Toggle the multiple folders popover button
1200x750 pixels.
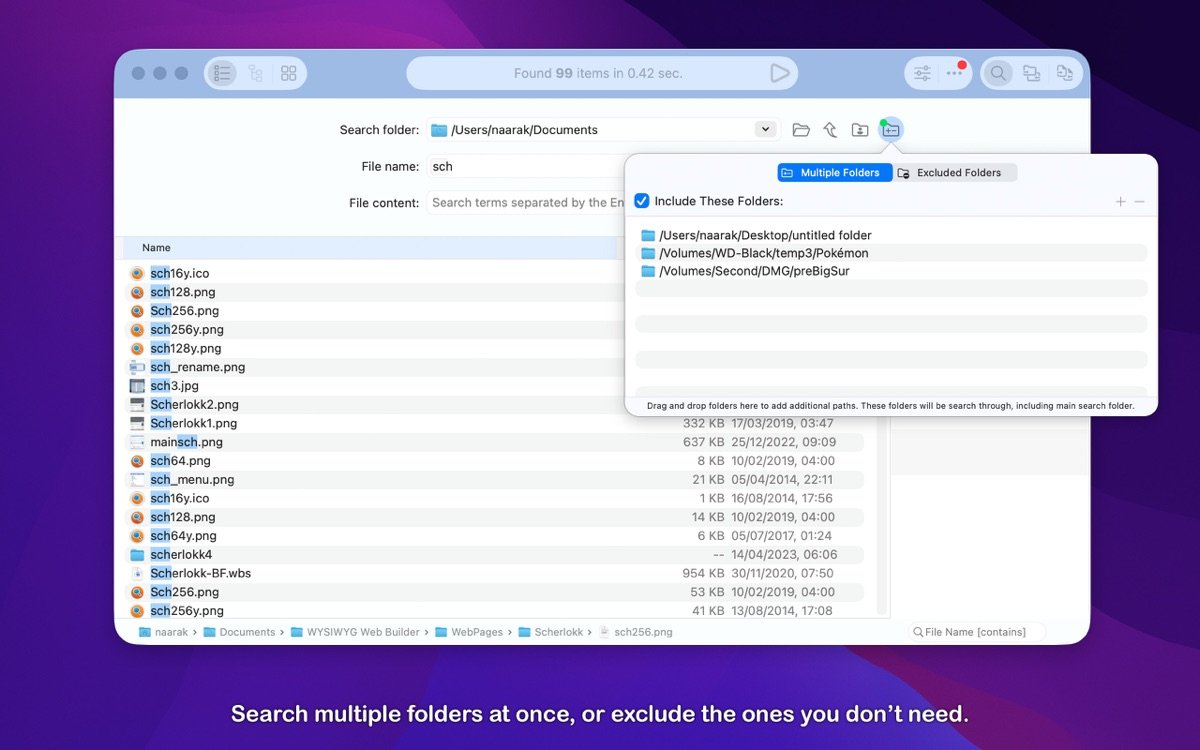tap(891, 130)
